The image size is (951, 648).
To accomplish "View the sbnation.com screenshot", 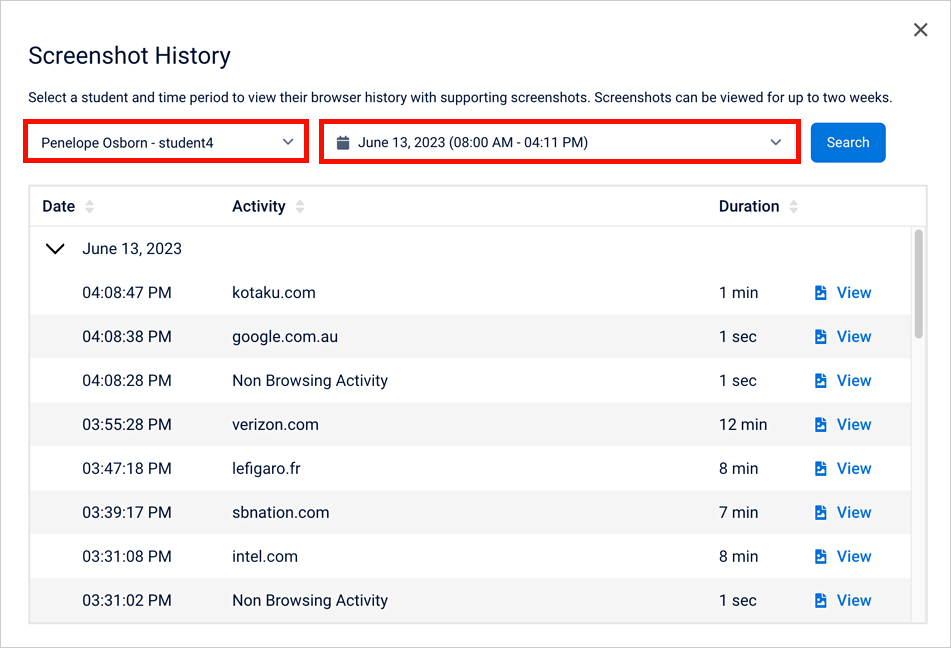I will tap(855, 512).
